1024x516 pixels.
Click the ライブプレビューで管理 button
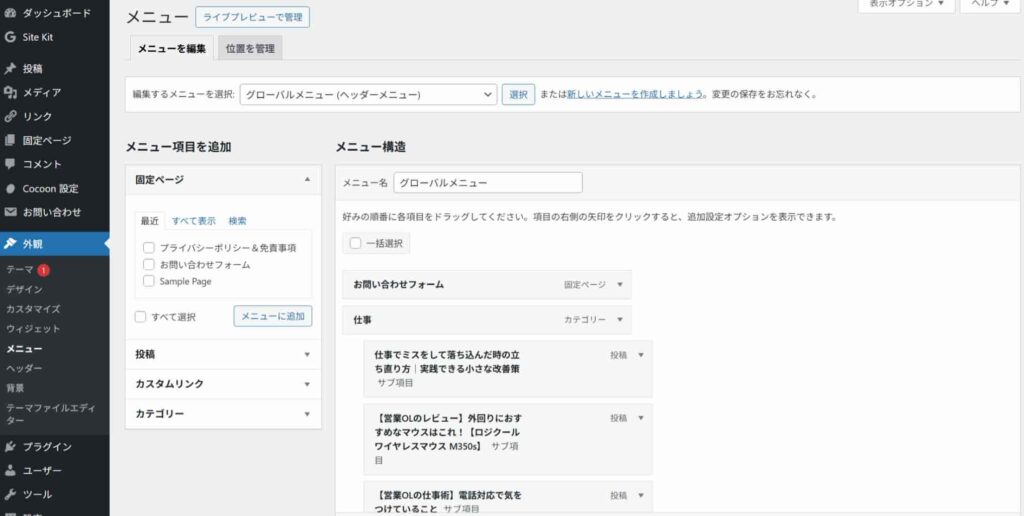253,17
